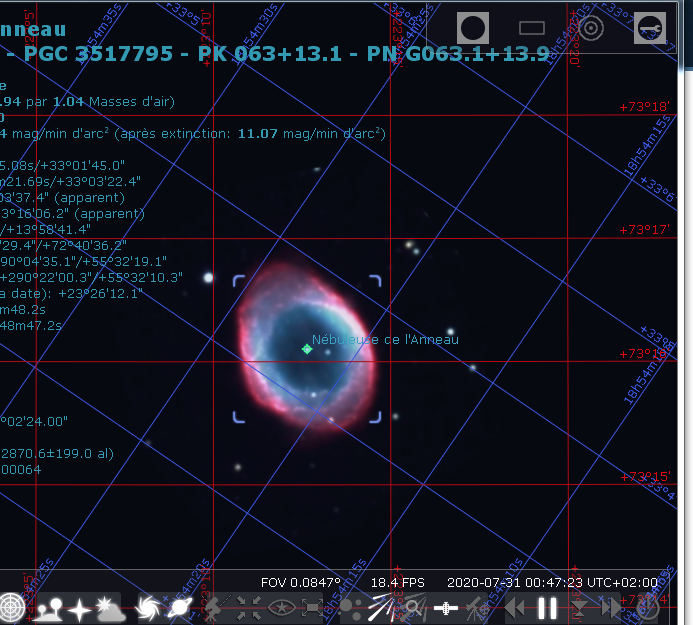The height and width of the screenshot is (625, 693).
Task: Click the 'PN G063.1+13.9' designation text
Action: [458, 54]
